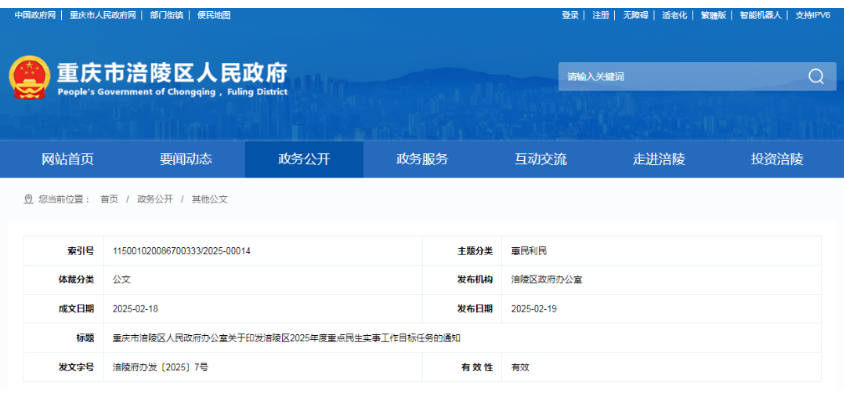Image resolution: width=844 pixels, height=408 pixels.
Task: Click the national emblem logo
Action: point(30,78)
